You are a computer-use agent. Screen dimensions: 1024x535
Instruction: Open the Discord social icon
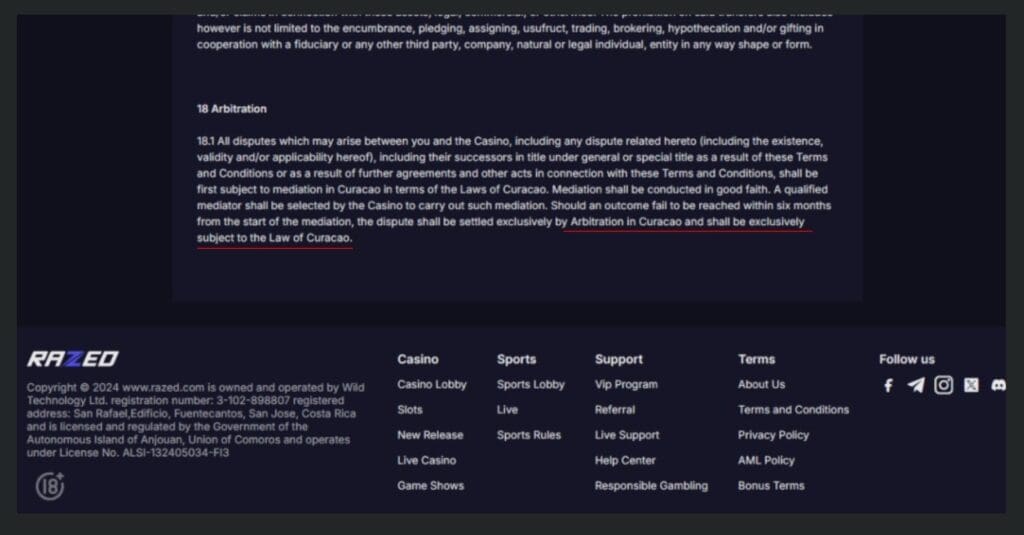pos(998,385)
